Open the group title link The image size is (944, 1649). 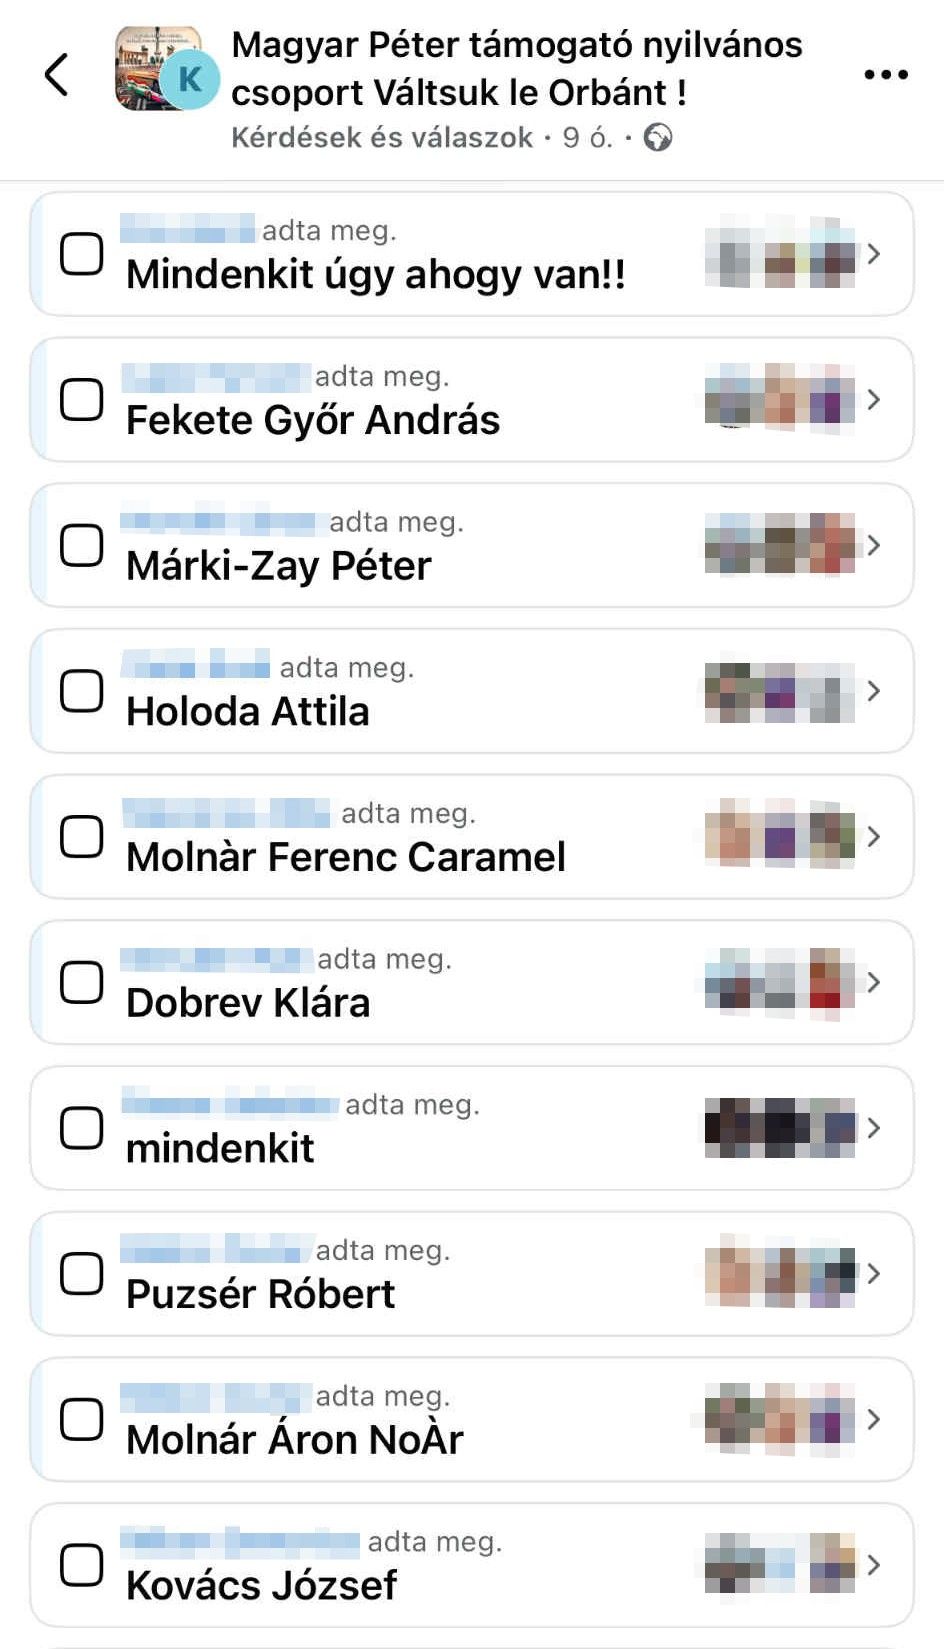(516, 68)
